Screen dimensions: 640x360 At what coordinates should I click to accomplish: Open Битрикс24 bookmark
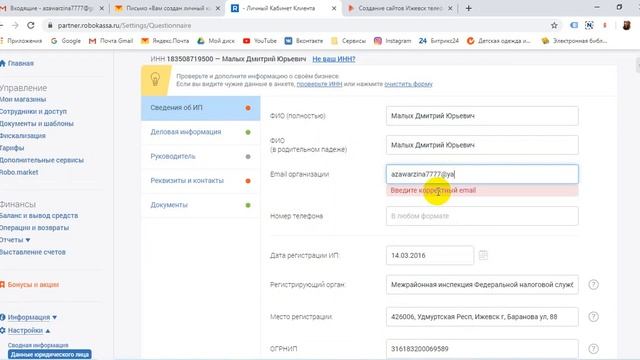point(439,41)
